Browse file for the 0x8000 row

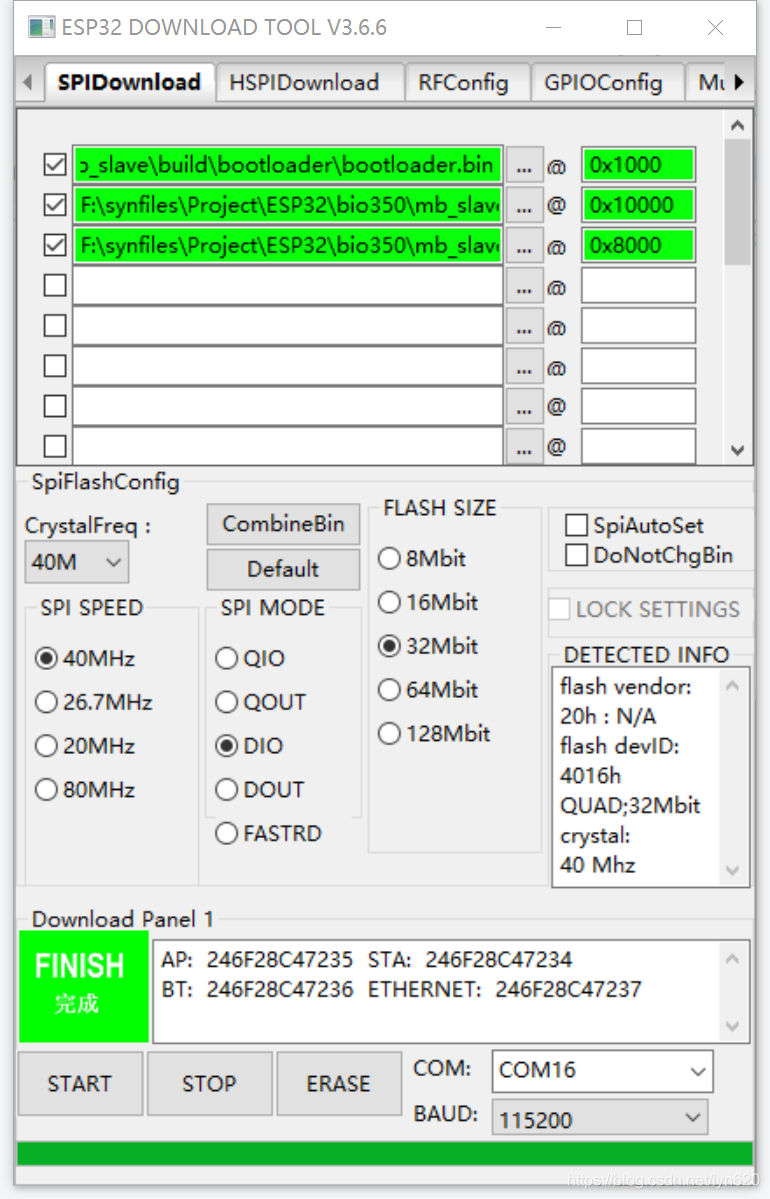pyautogui.click(x=524, y=246)
